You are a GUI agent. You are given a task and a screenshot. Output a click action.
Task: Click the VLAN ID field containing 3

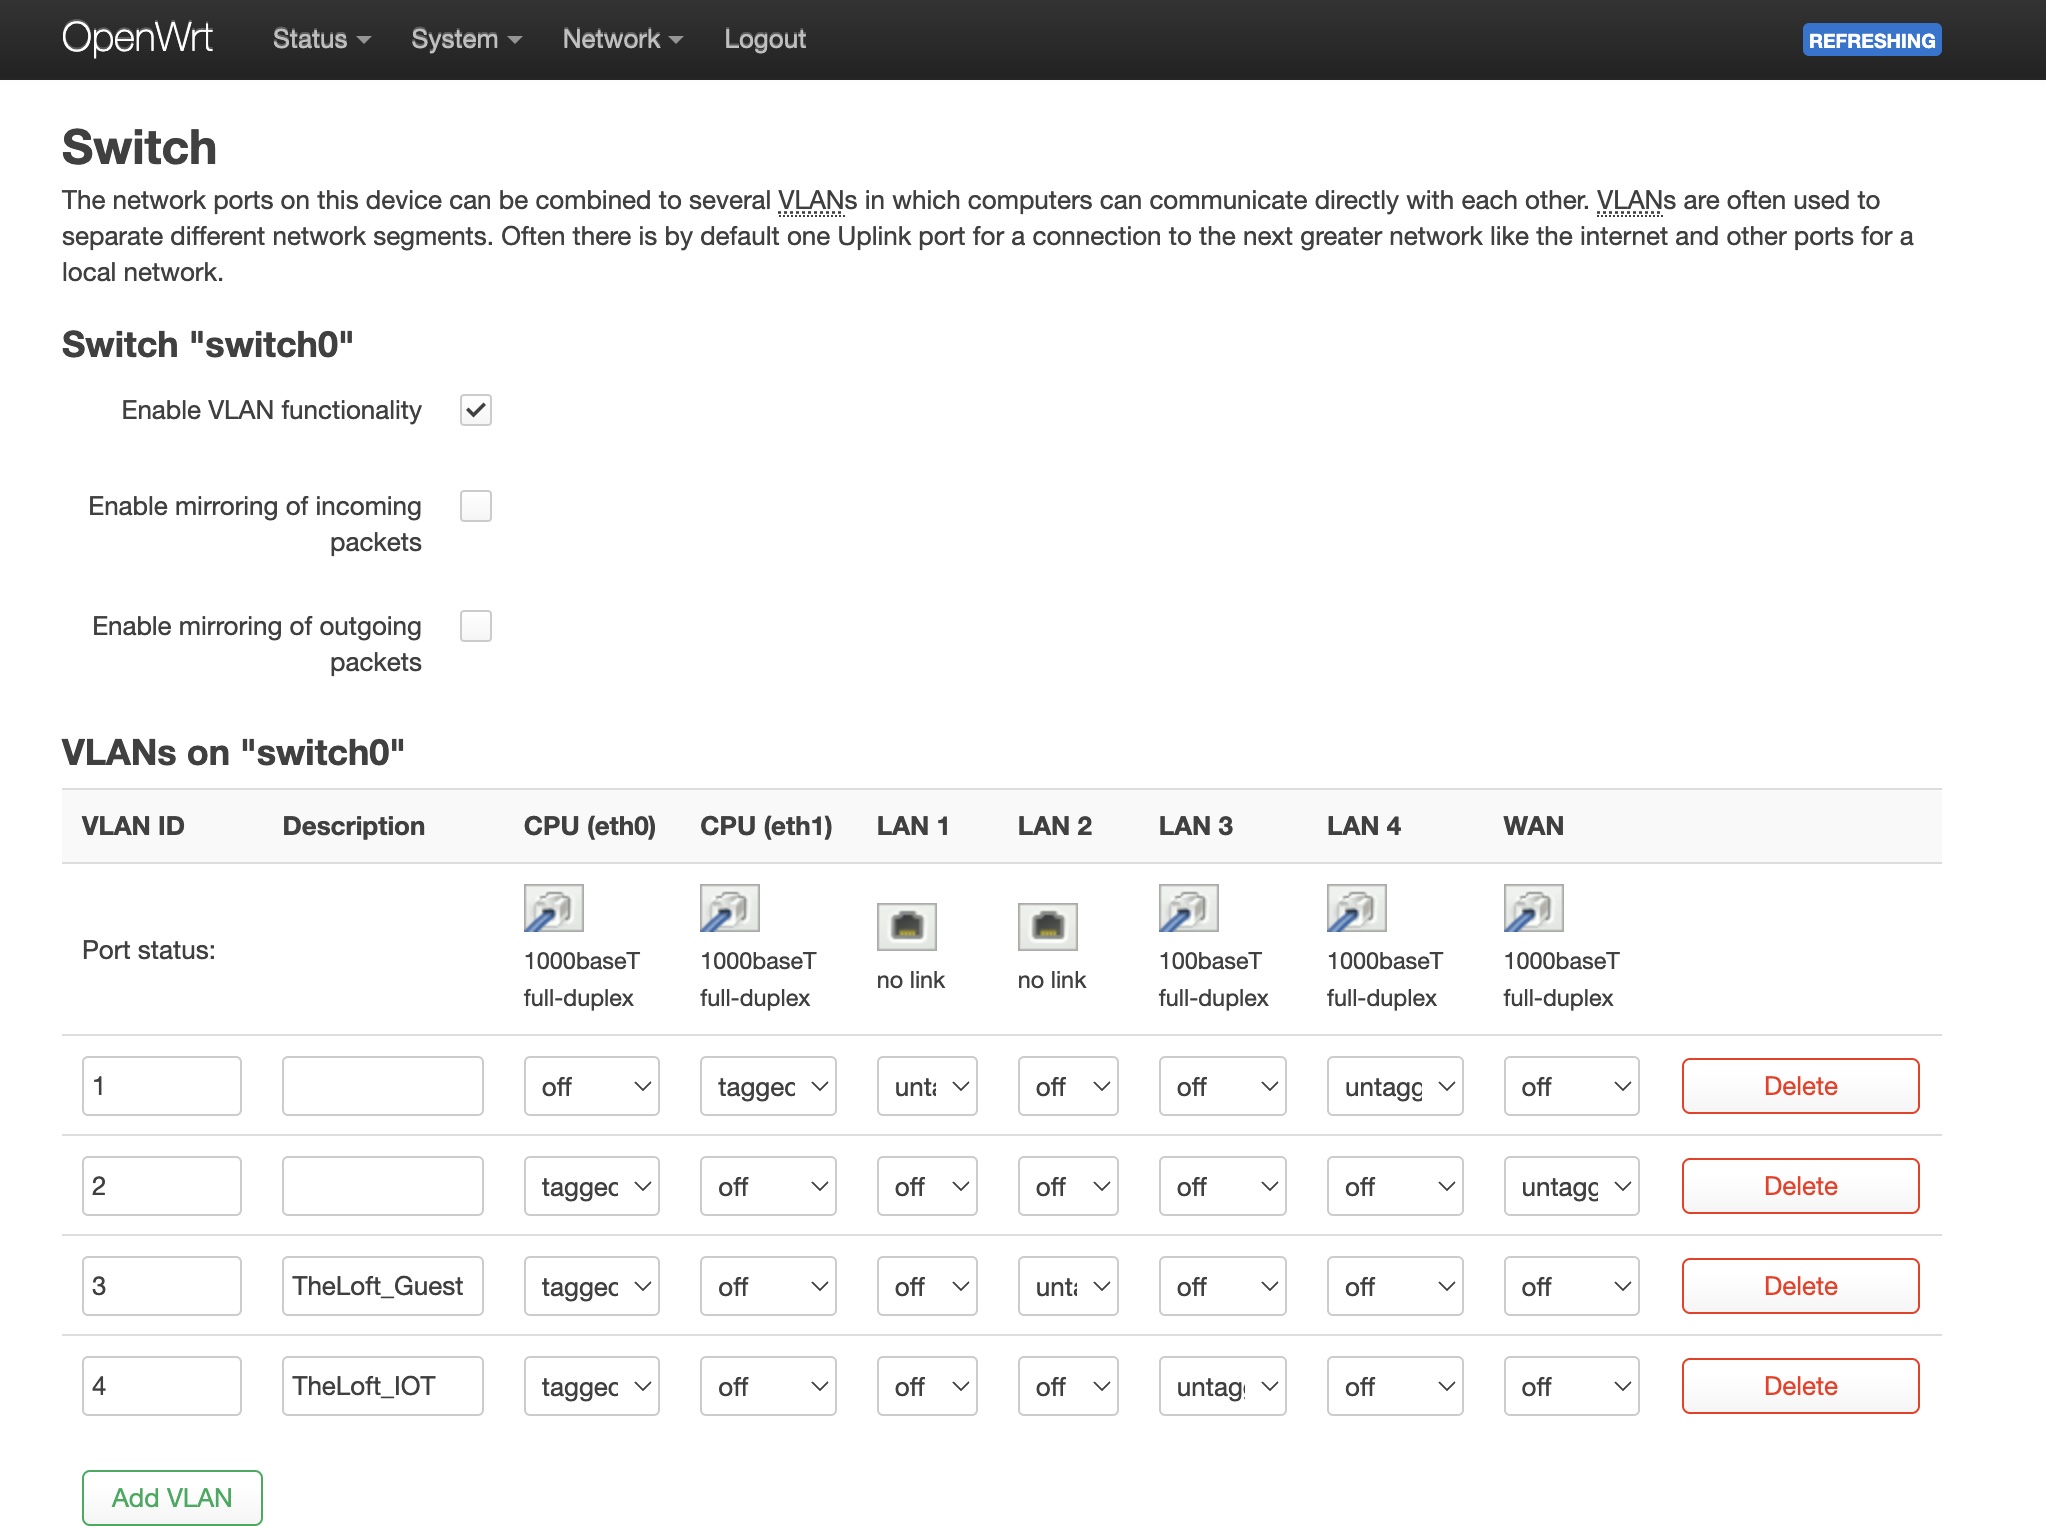click(x=162, y=1286)
